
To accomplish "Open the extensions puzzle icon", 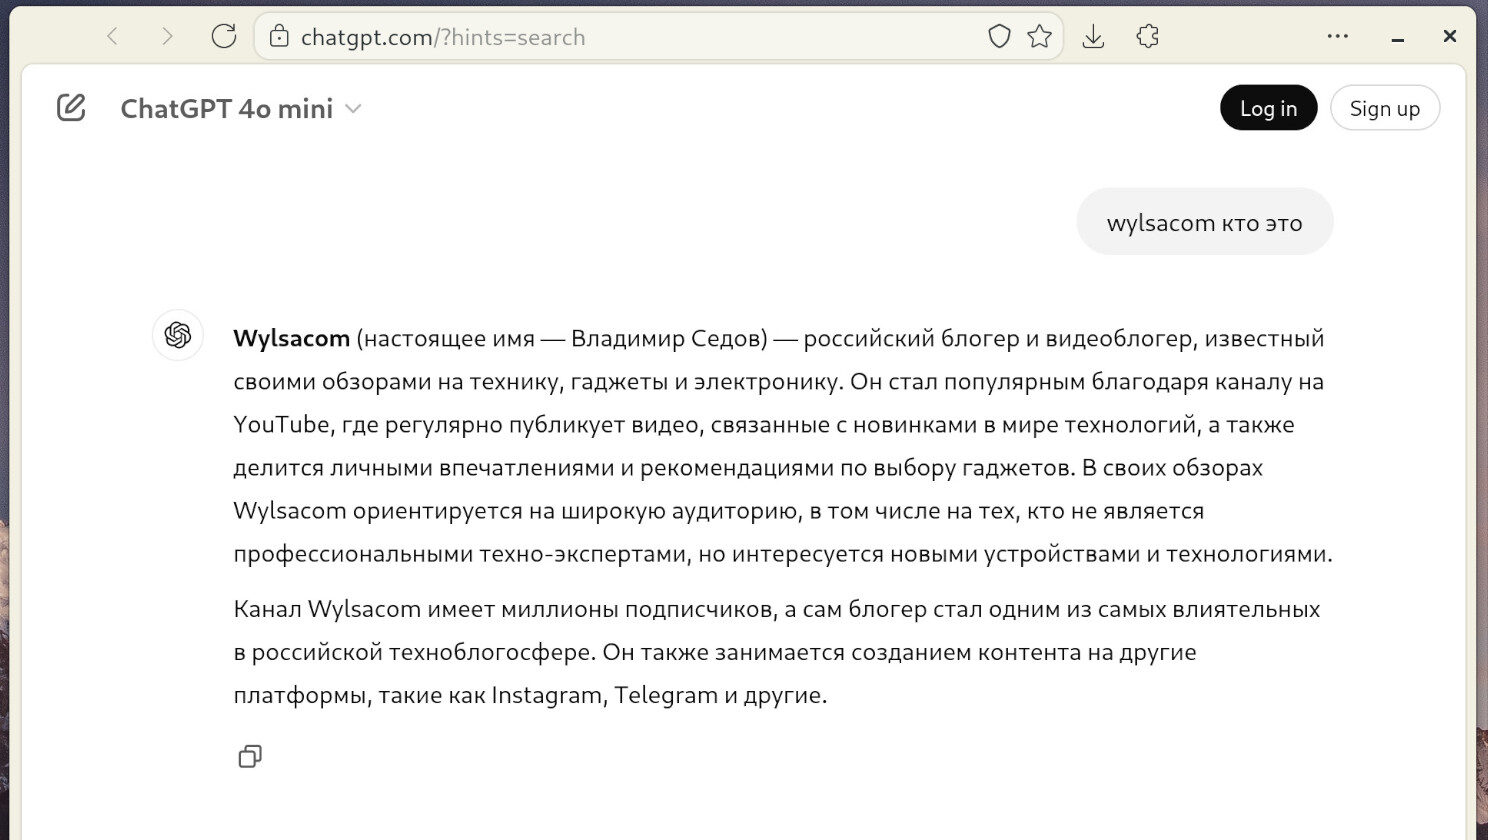I will coord(1147,37).
